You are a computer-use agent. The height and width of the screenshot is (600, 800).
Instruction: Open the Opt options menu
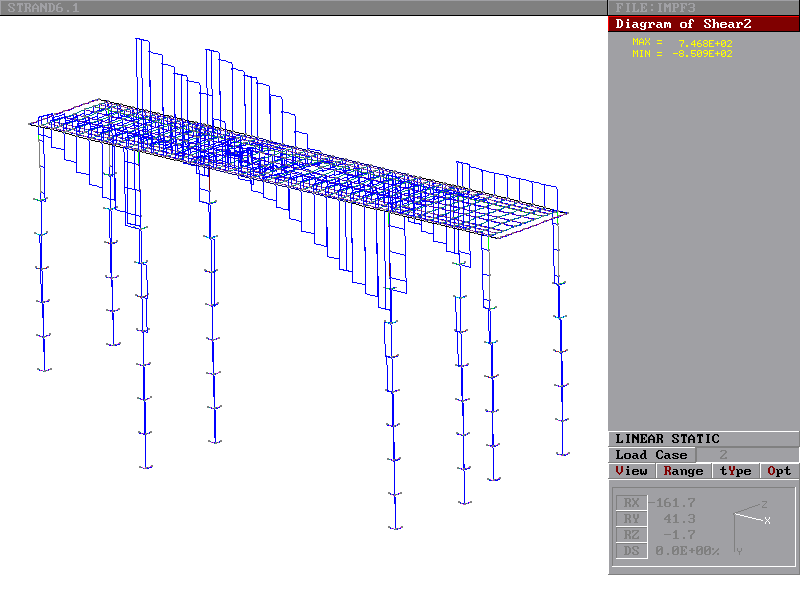779,471
